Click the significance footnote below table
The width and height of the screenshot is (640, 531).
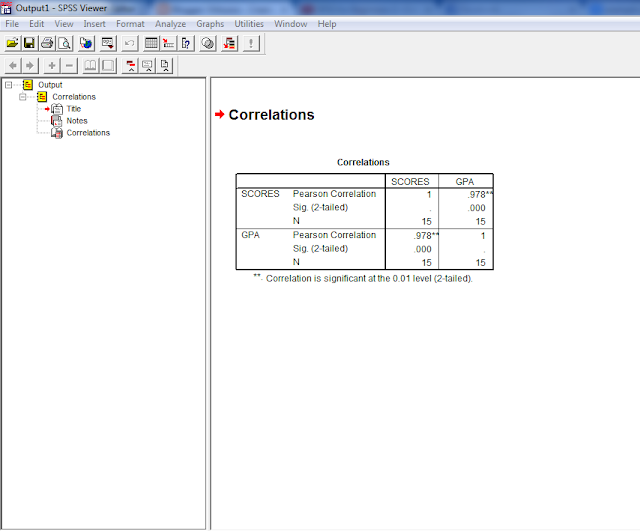pos(363,278)
